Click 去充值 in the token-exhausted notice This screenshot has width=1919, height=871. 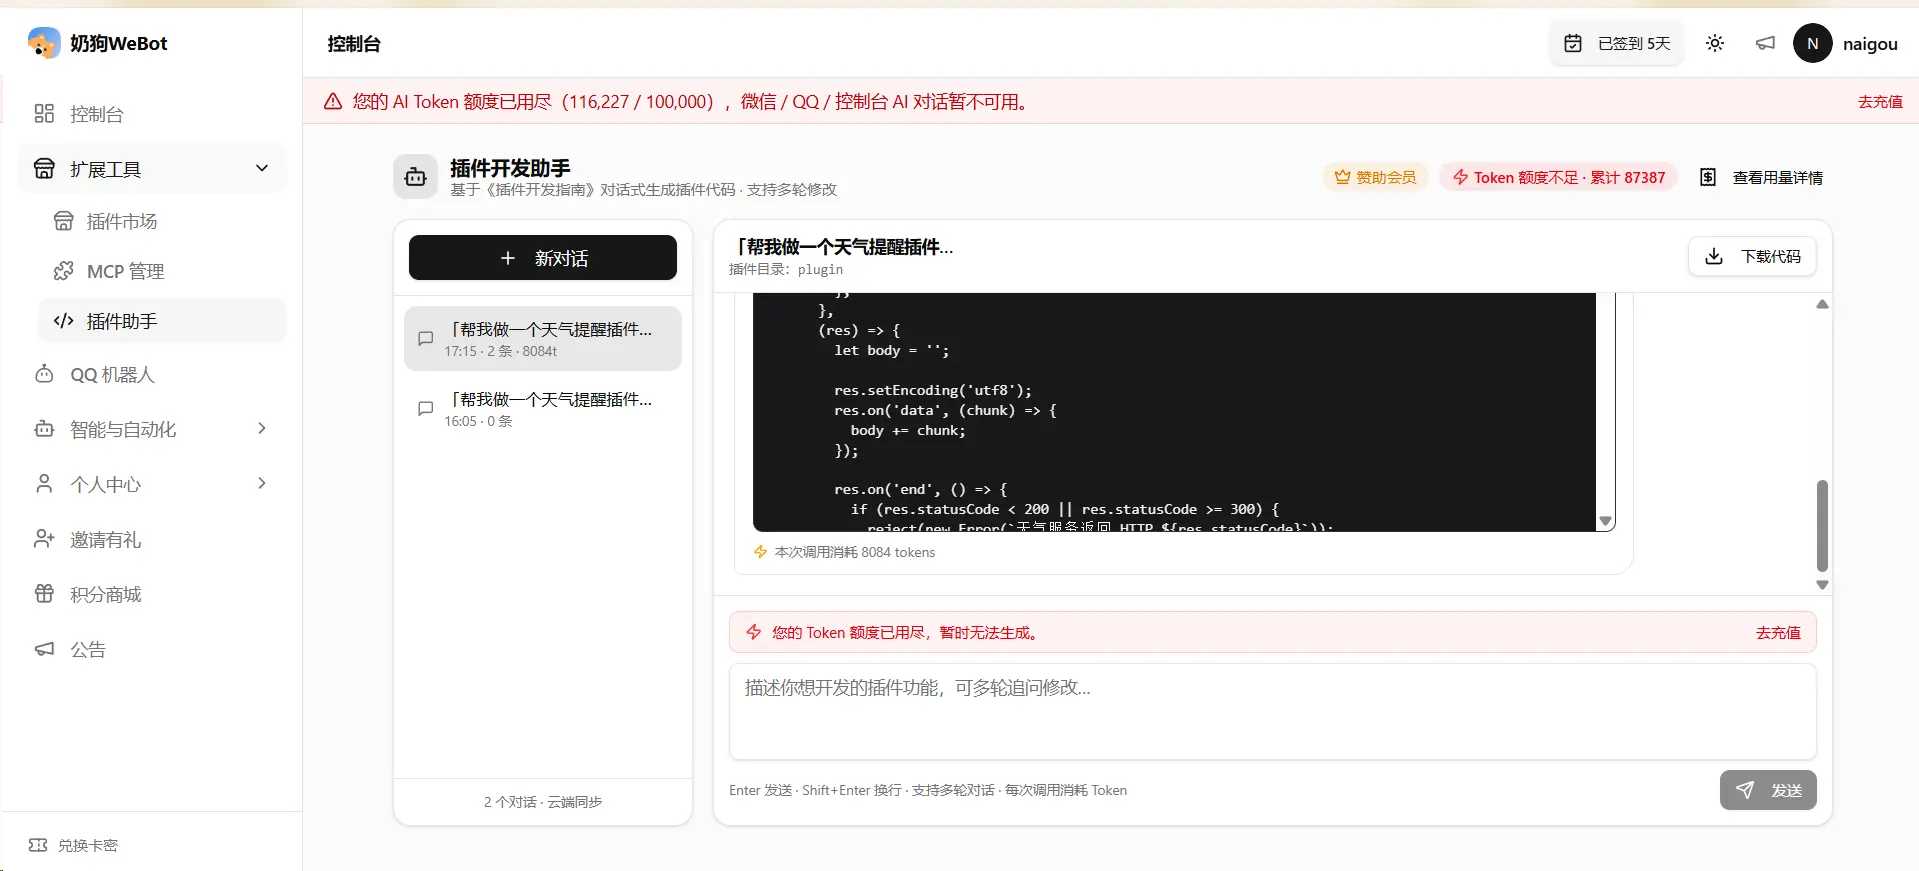(x=1778, y=633)
